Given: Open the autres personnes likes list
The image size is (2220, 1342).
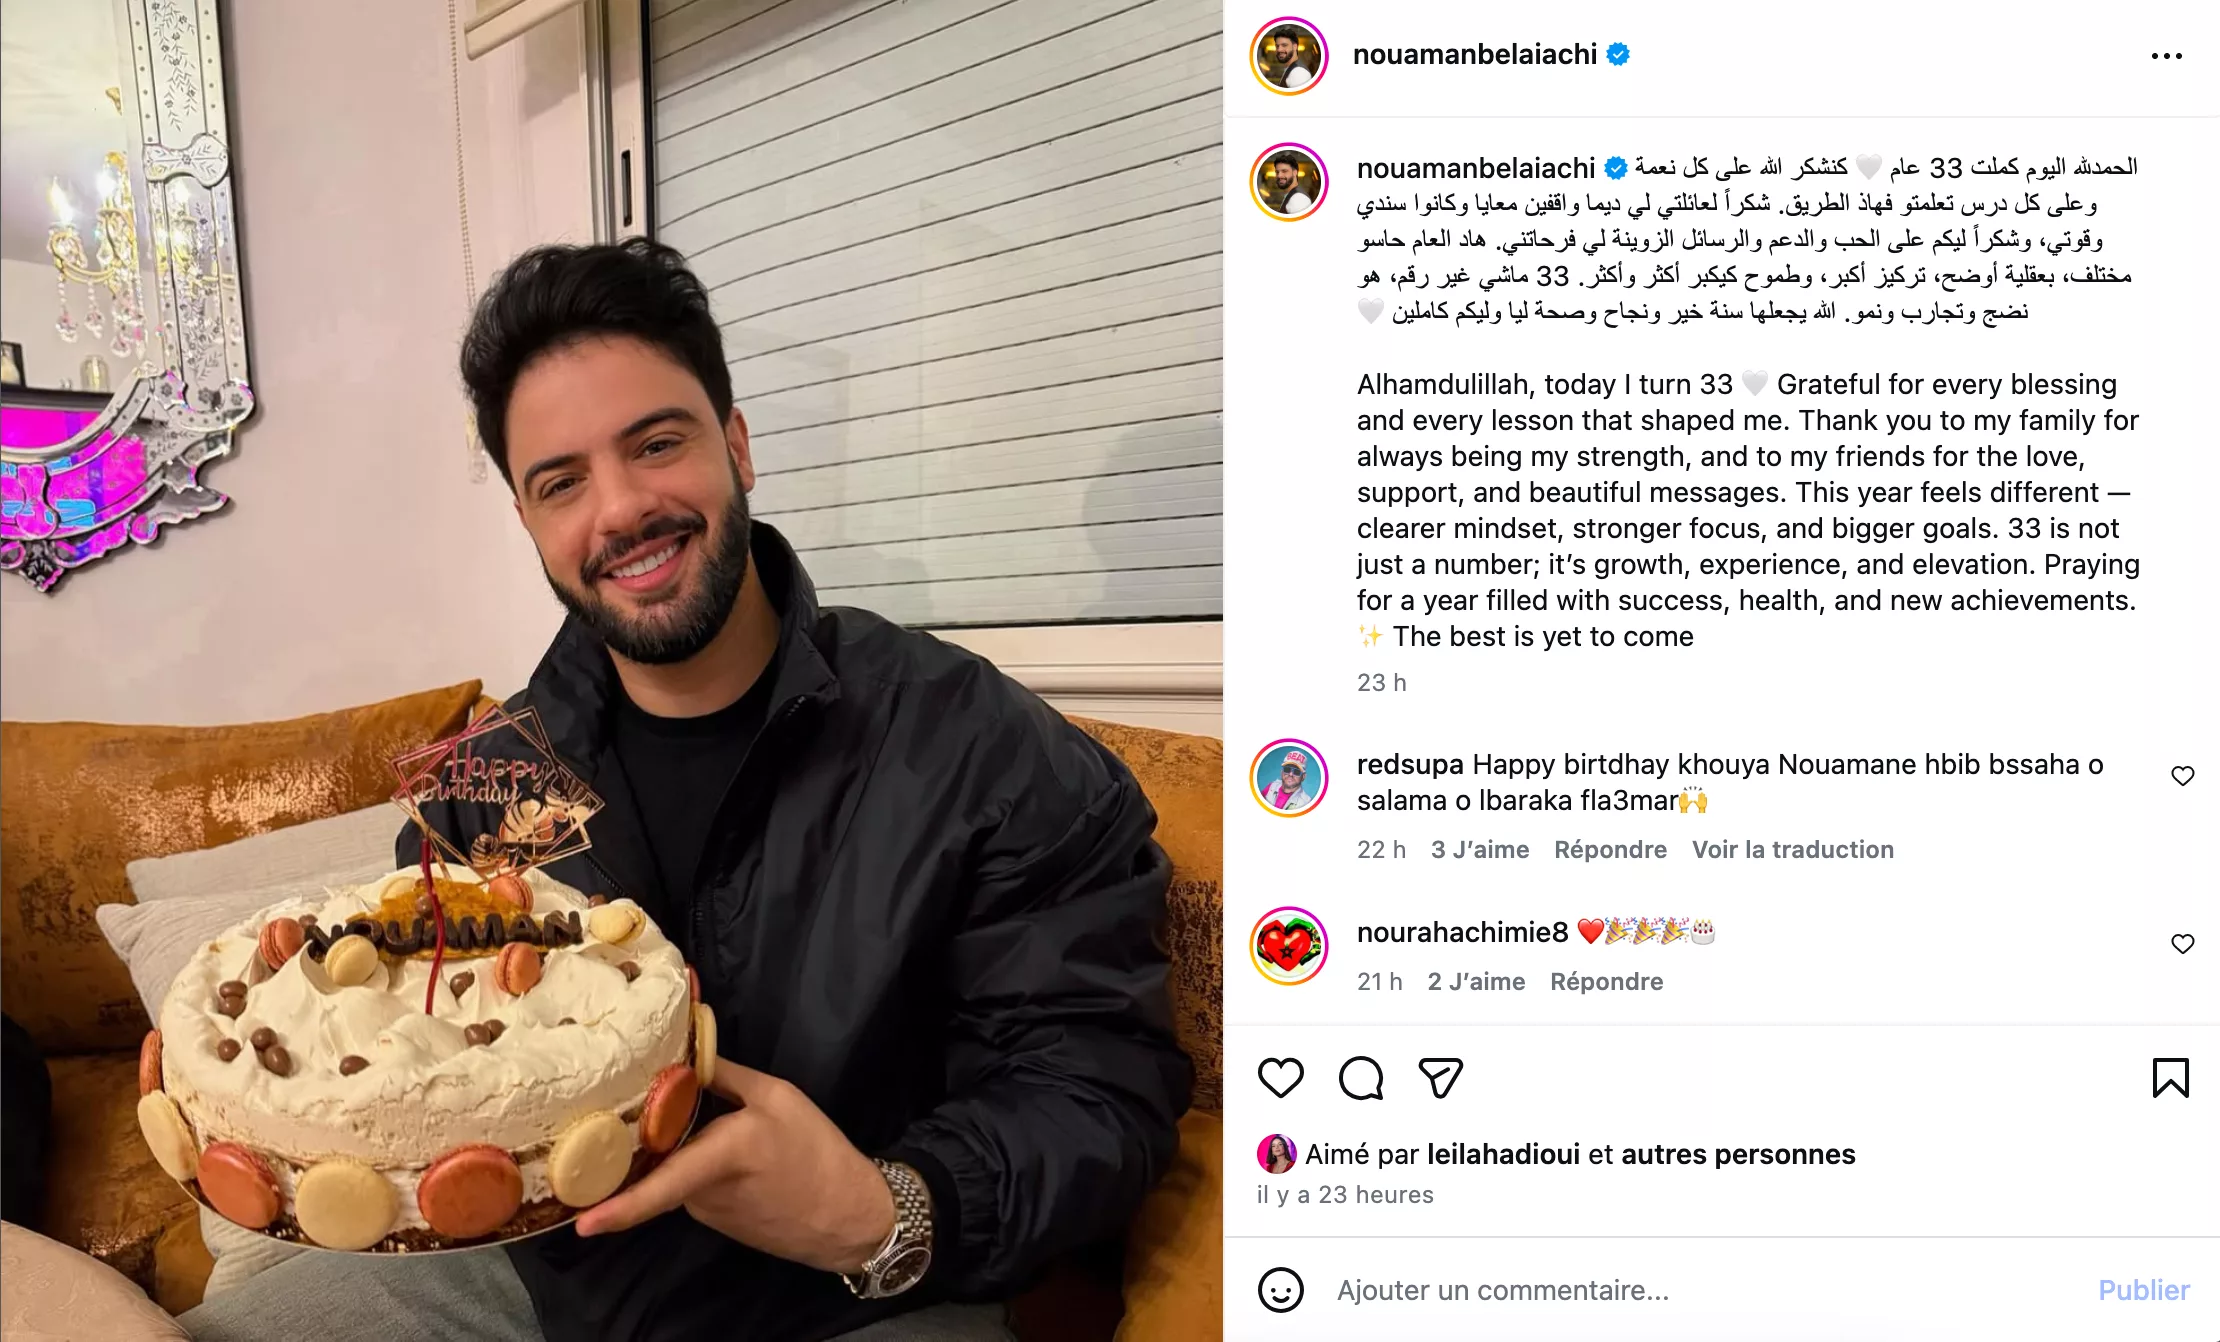Looking at the screenshot, I should [1738, 1154].
